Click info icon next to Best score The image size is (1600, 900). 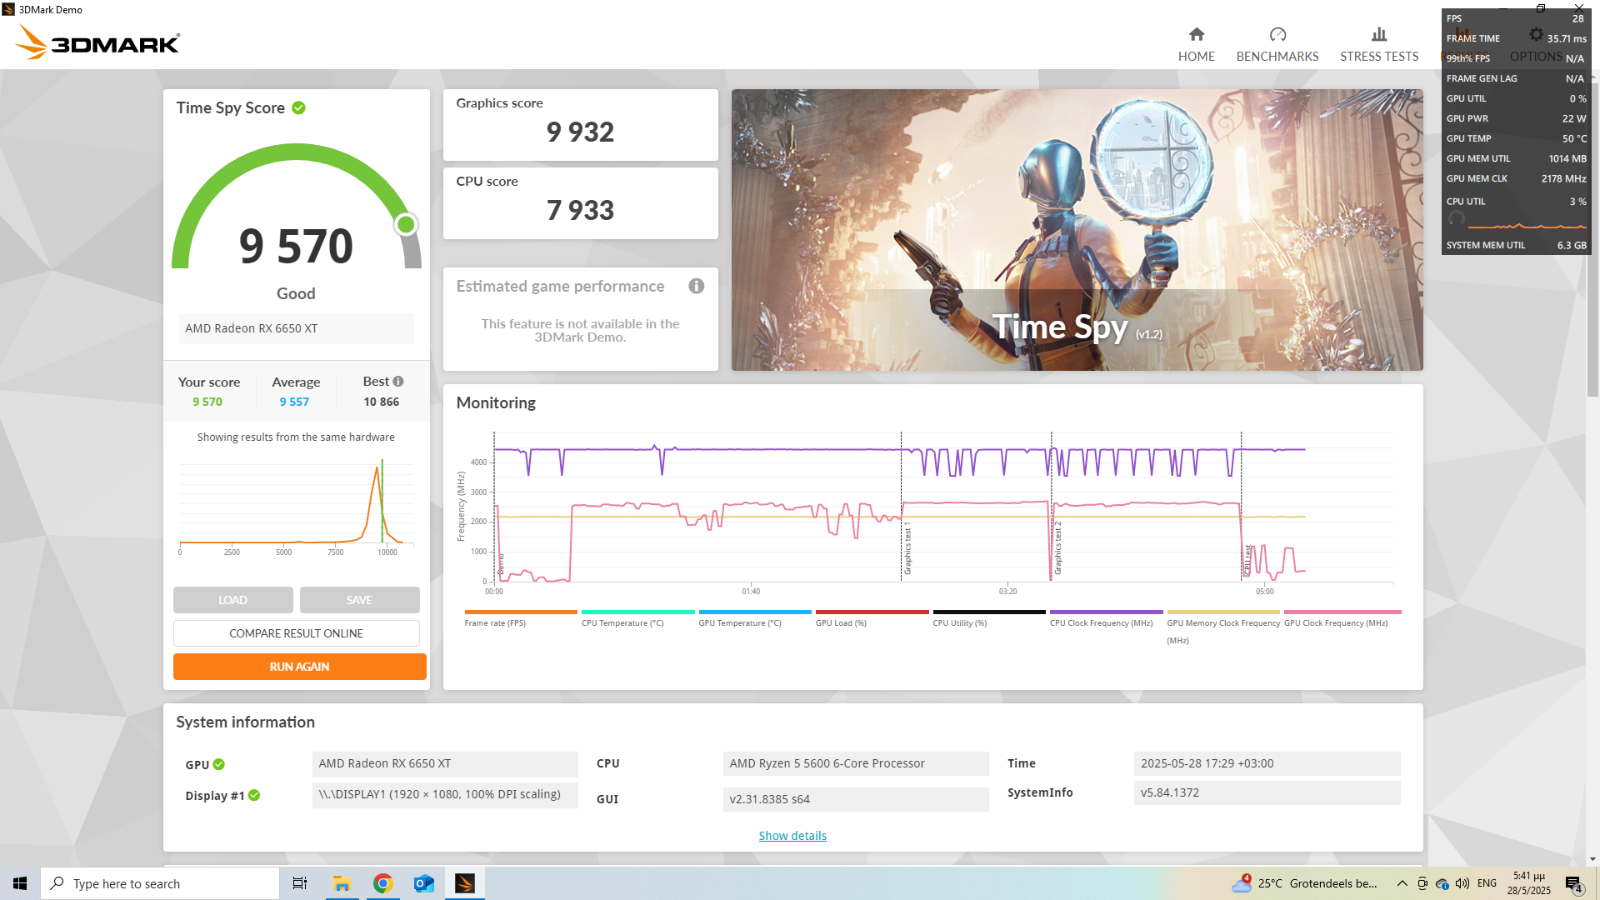click(398, 381)
